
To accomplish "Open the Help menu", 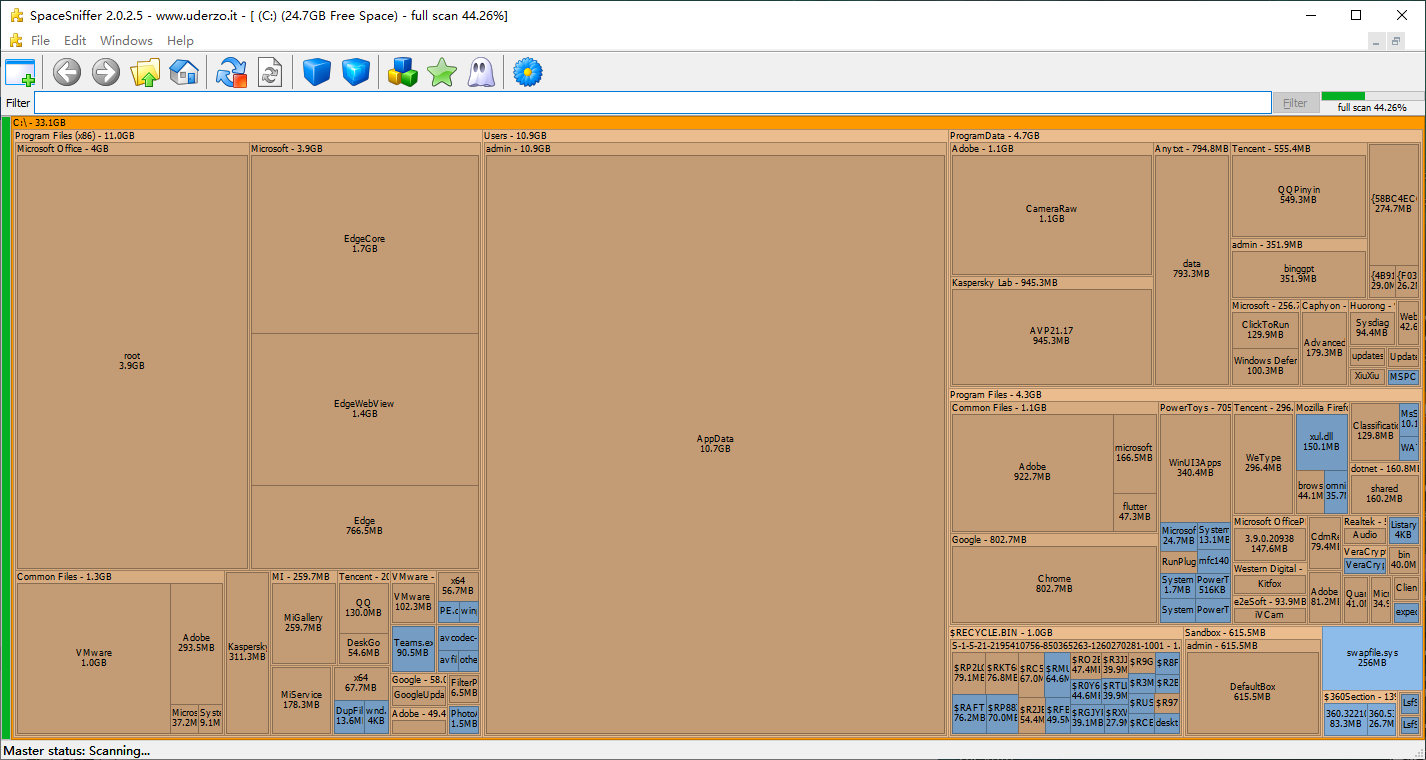I will 180,41.
